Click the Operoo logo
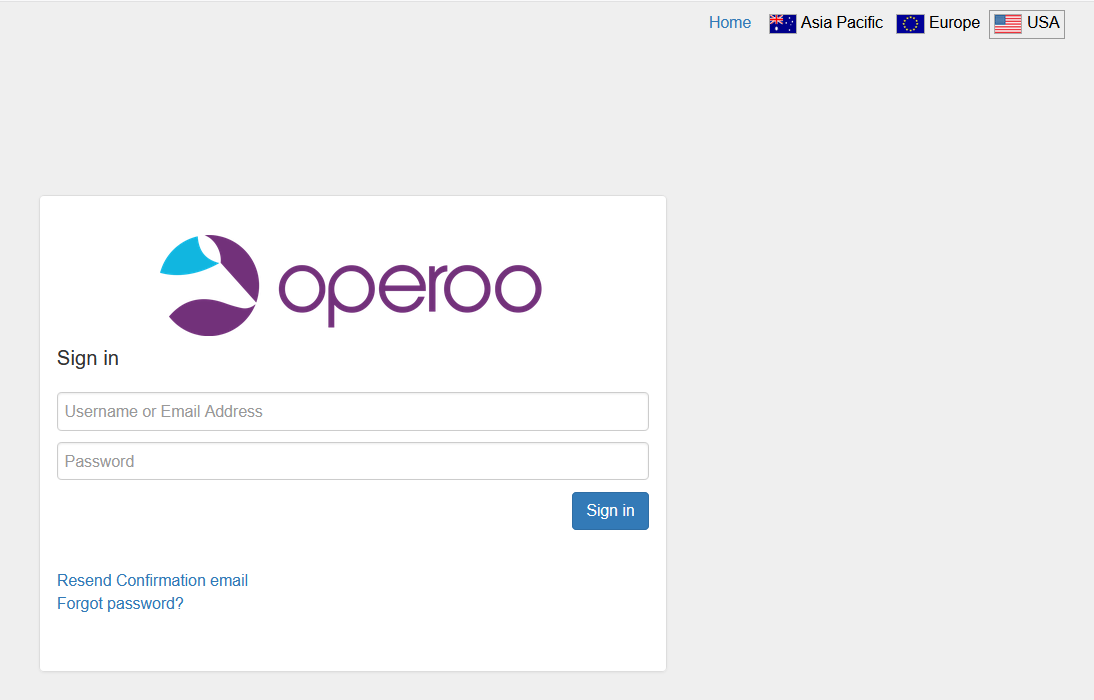This screenshot has width=1094, height=700. click(351, 285)
